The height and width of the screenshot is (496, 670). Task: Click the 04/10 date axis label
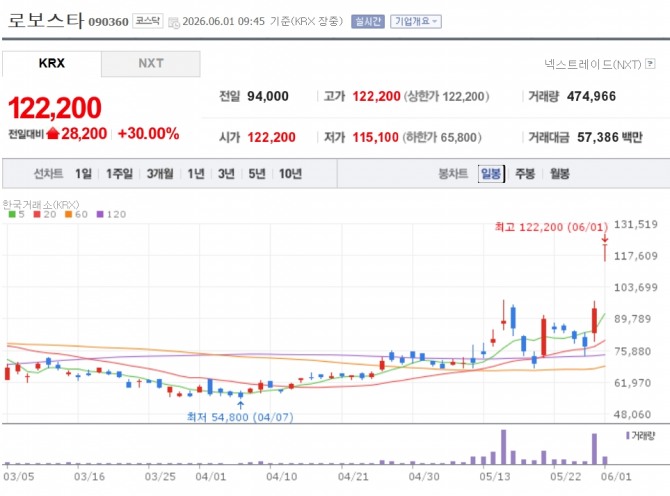coord(282,477)
